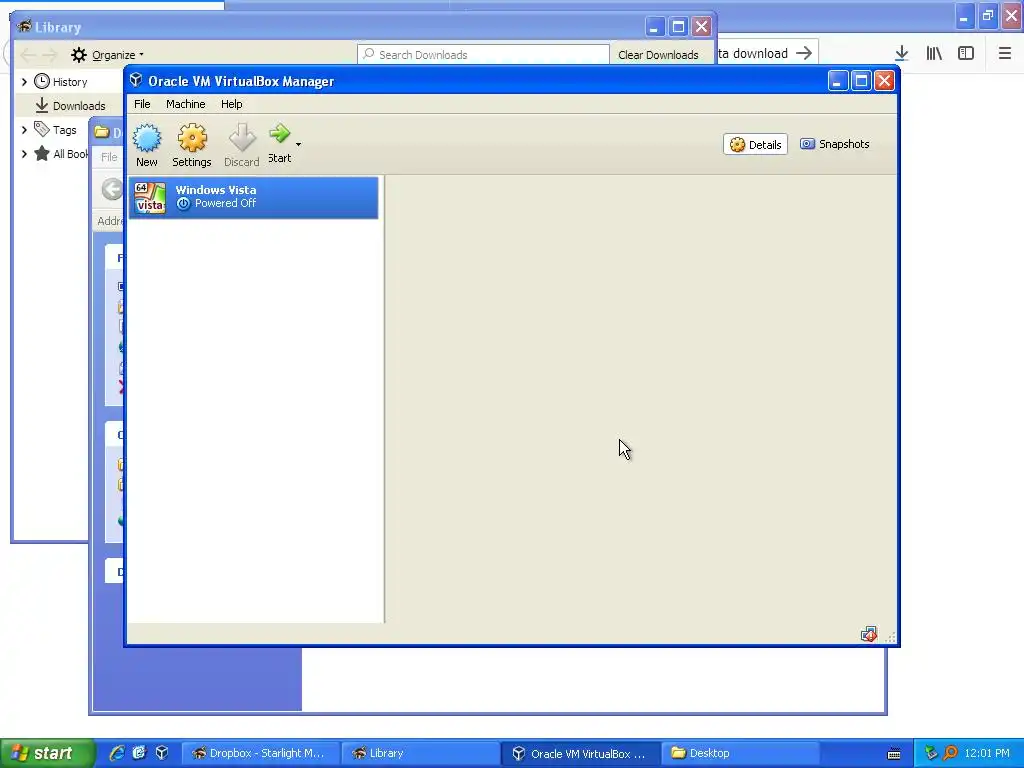Switch to Snapshots view
The width and height of the screenshot is (1024, 768).
click(835, 144)
